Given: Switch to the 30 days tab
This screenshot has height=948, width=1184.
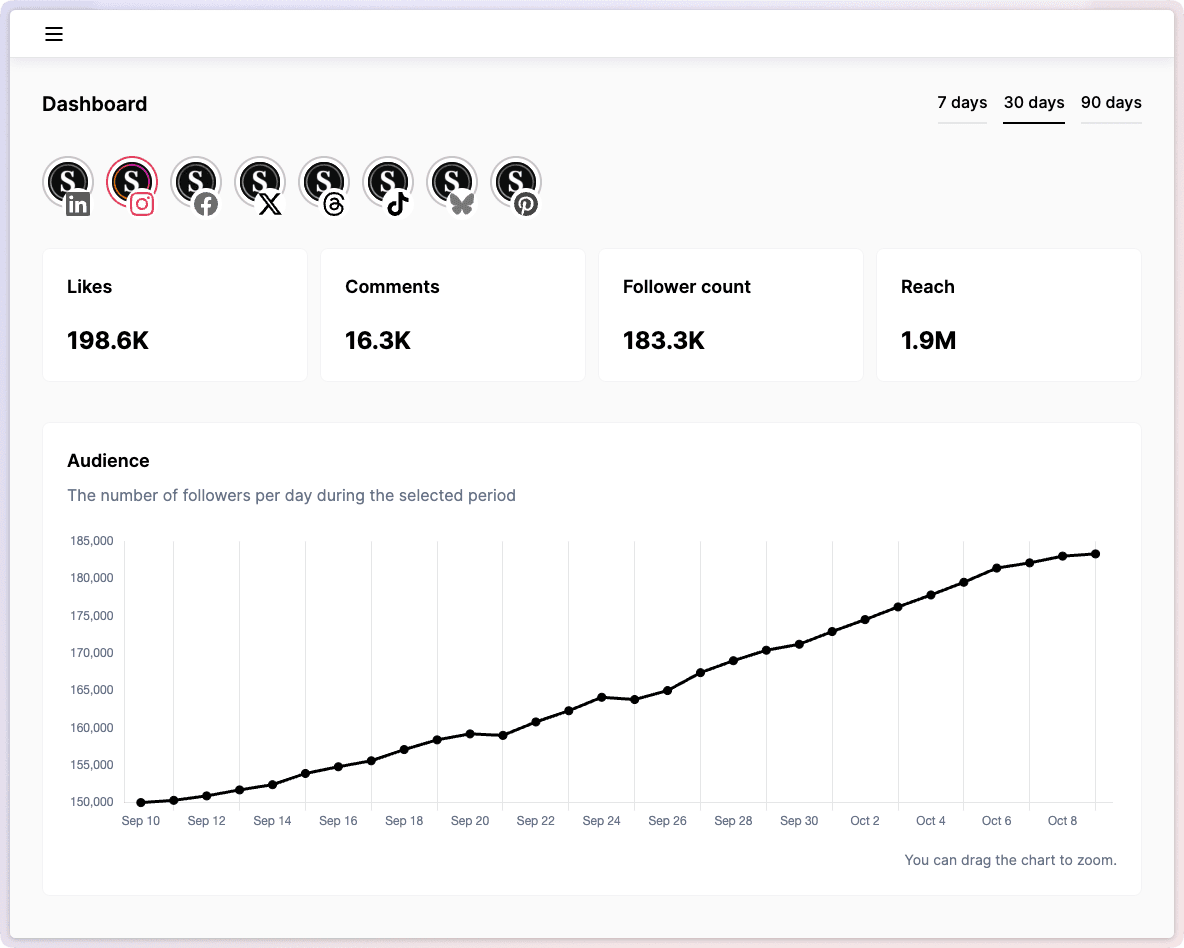Looking at the screenshot, I should tap(1034, 103).
